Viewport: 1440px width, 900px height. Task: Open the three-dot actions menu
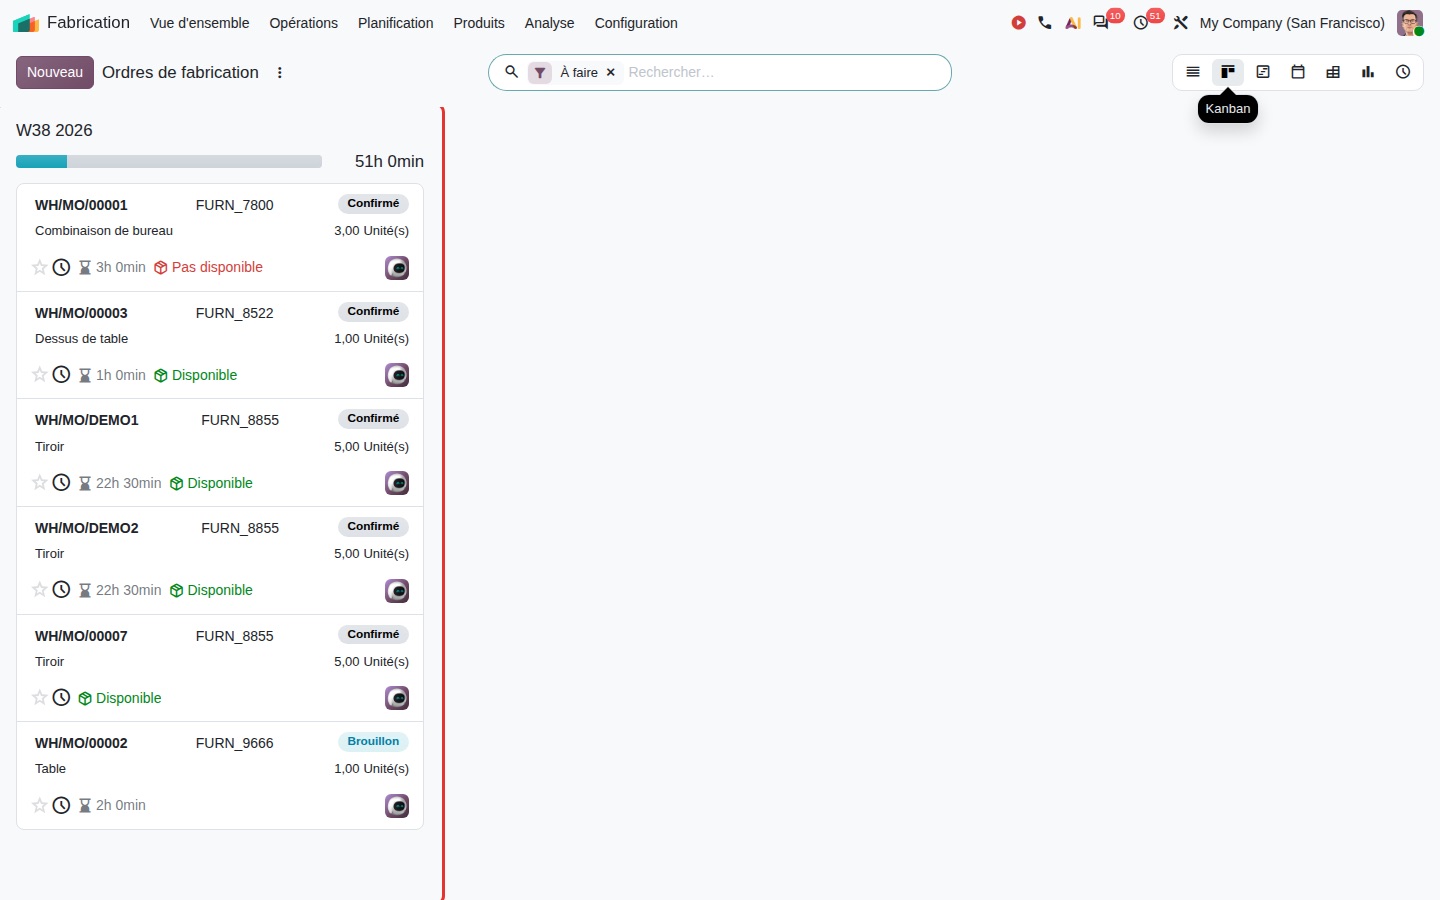coord(280,72)
